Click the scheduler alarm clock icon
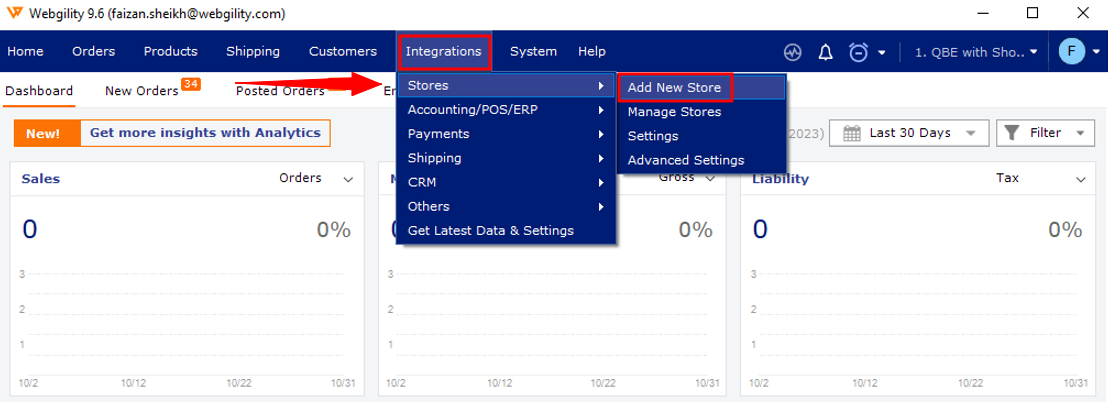The image size is (1108, 402). click(x=859, y=52)
